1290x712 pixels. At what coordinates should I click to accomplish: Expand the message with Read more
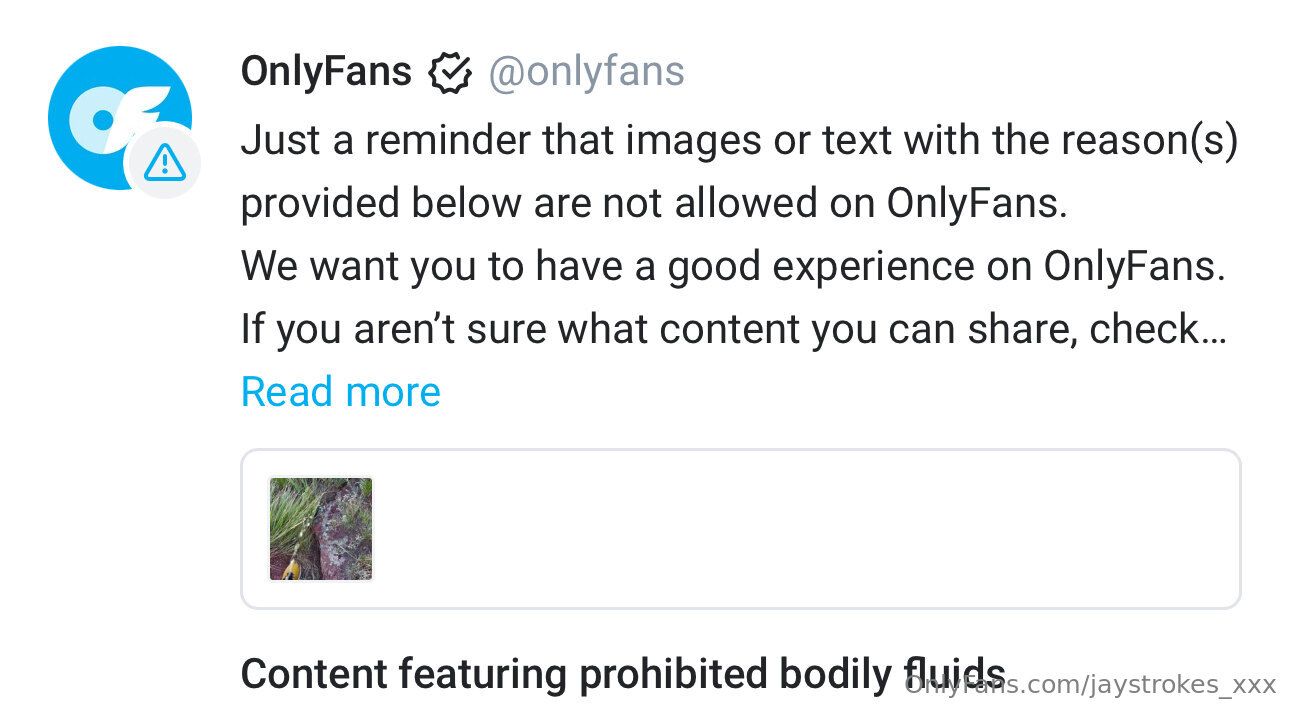point(340,391)
